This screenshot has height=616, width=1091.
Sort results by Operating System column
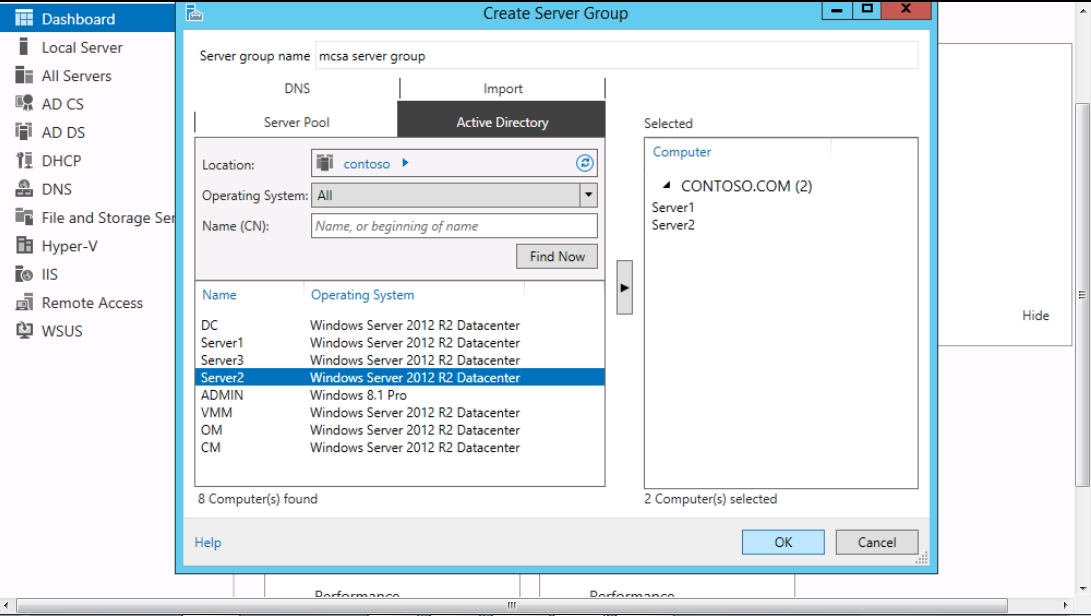(363, 294)
